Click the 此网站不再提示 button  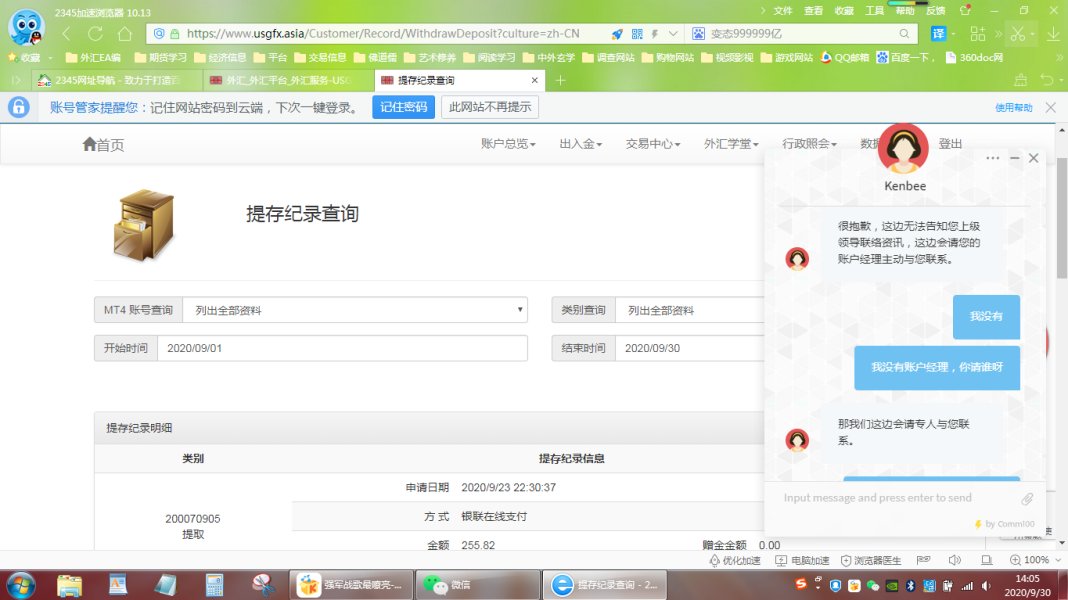pyautogui.click(x=490, y=107)
